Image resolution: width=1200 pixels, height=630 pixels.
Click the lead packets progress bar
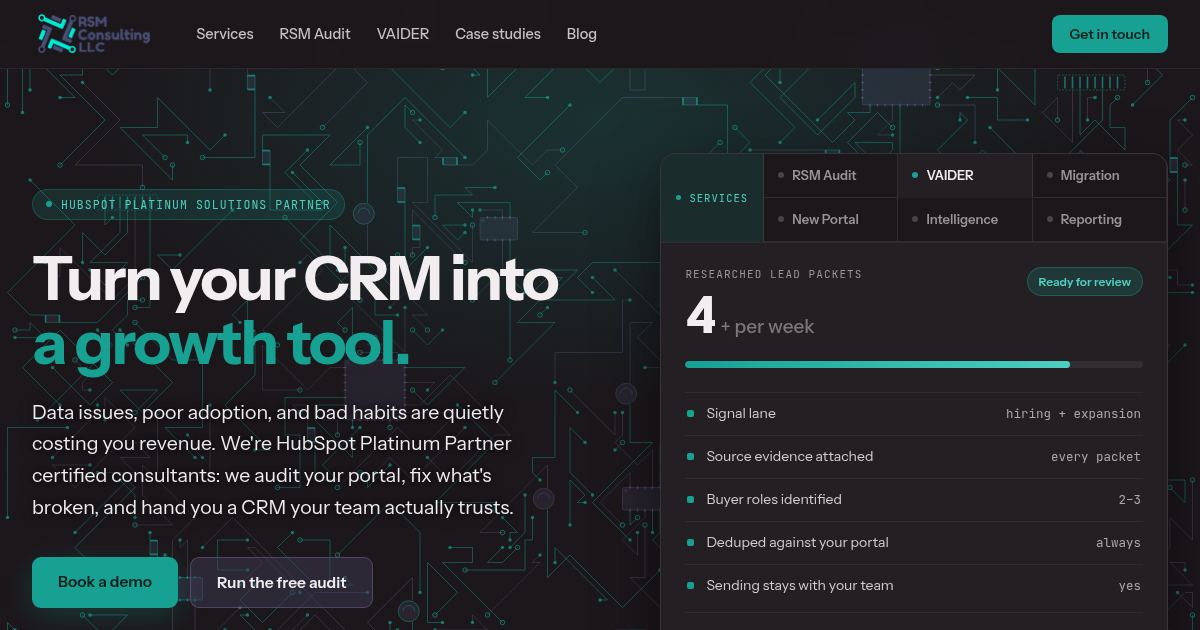pos(914,364)
